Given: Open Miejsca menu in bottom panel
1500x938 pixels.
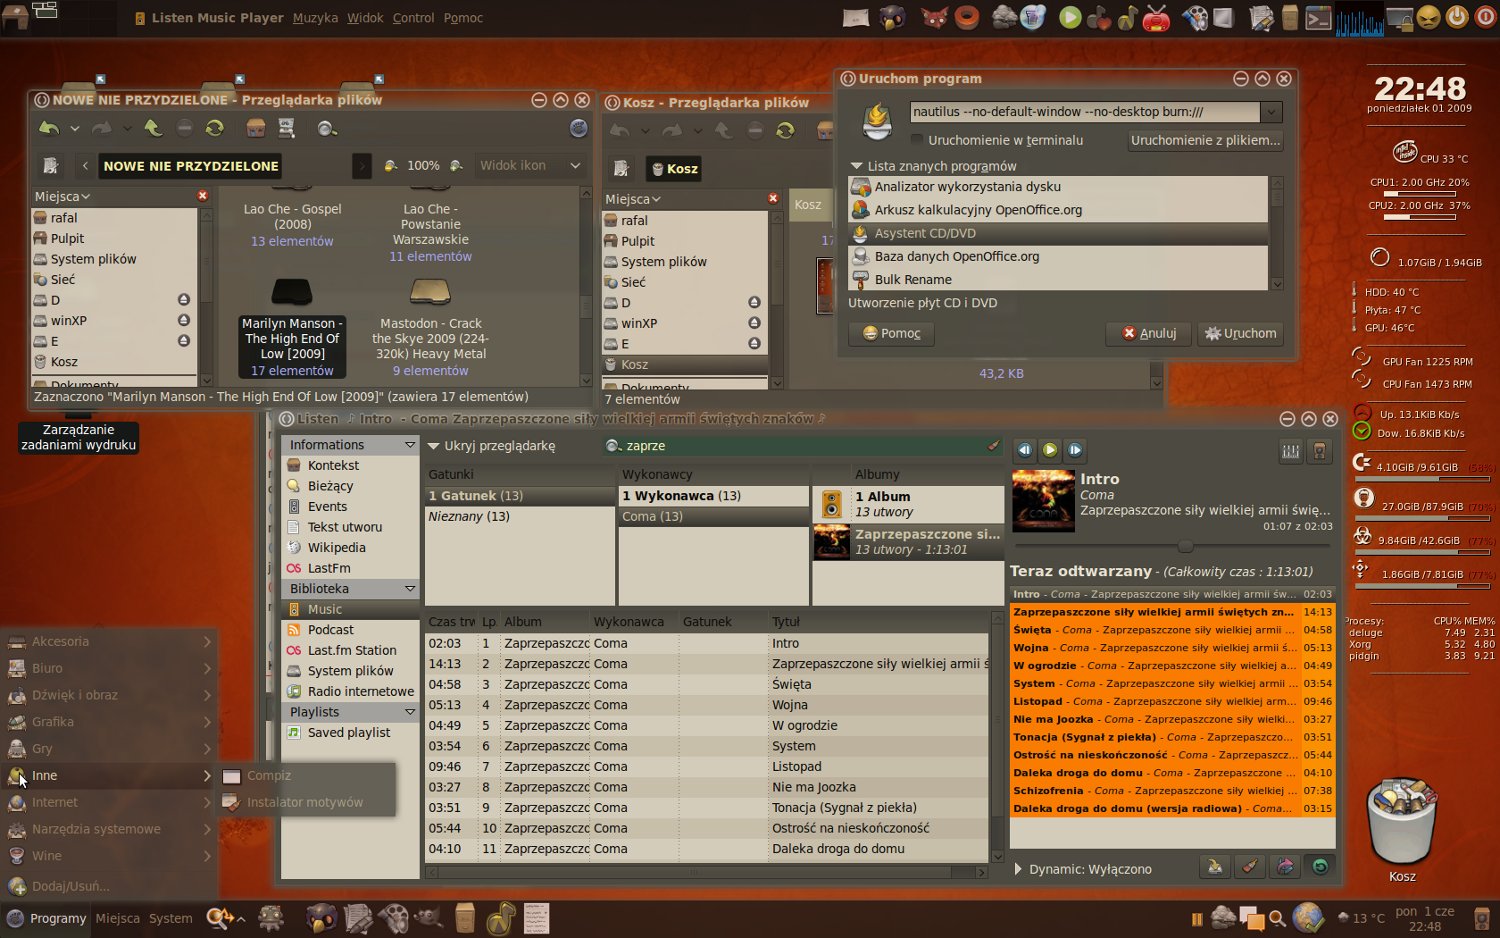Looking at the screenshot, I should (x=117, y=918).
